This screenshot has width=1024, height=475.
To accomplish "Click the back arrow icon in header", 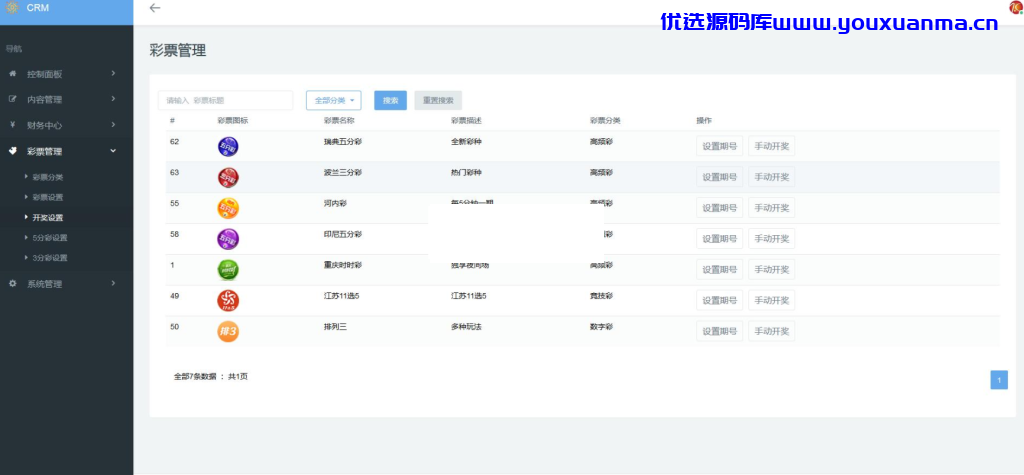I will pyautogui.click(x=154, y=8).
